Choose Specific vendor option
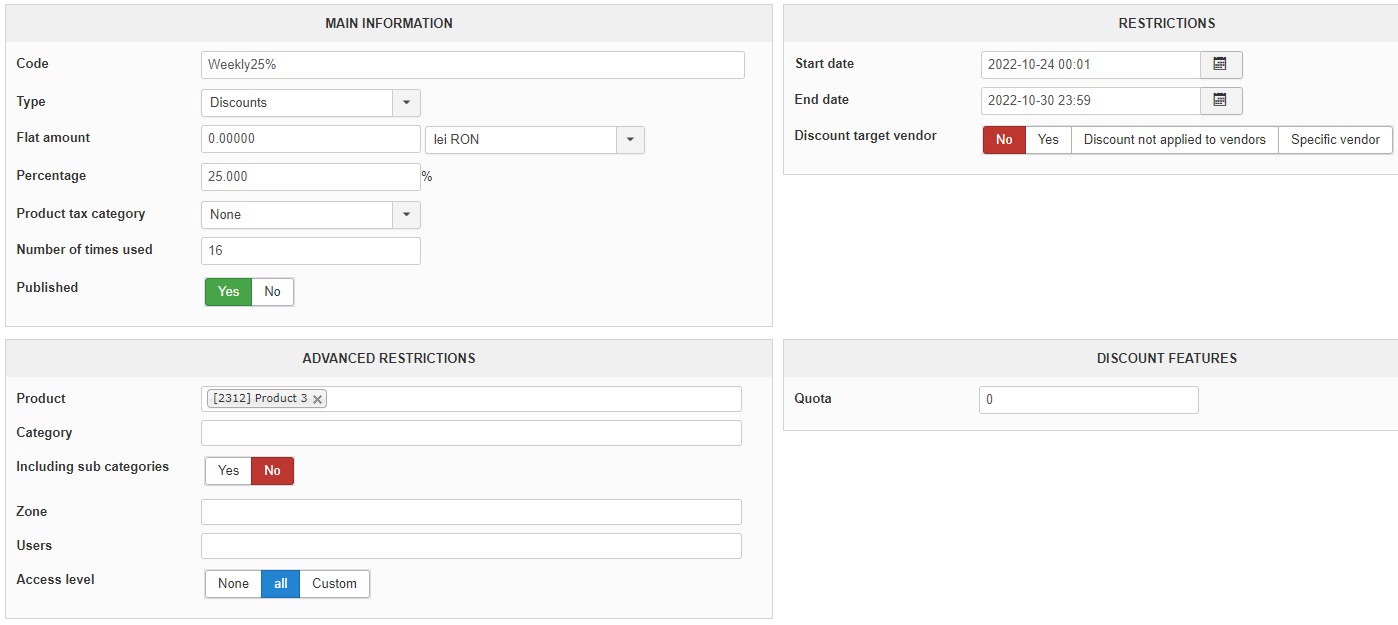 pos(1335,140)
